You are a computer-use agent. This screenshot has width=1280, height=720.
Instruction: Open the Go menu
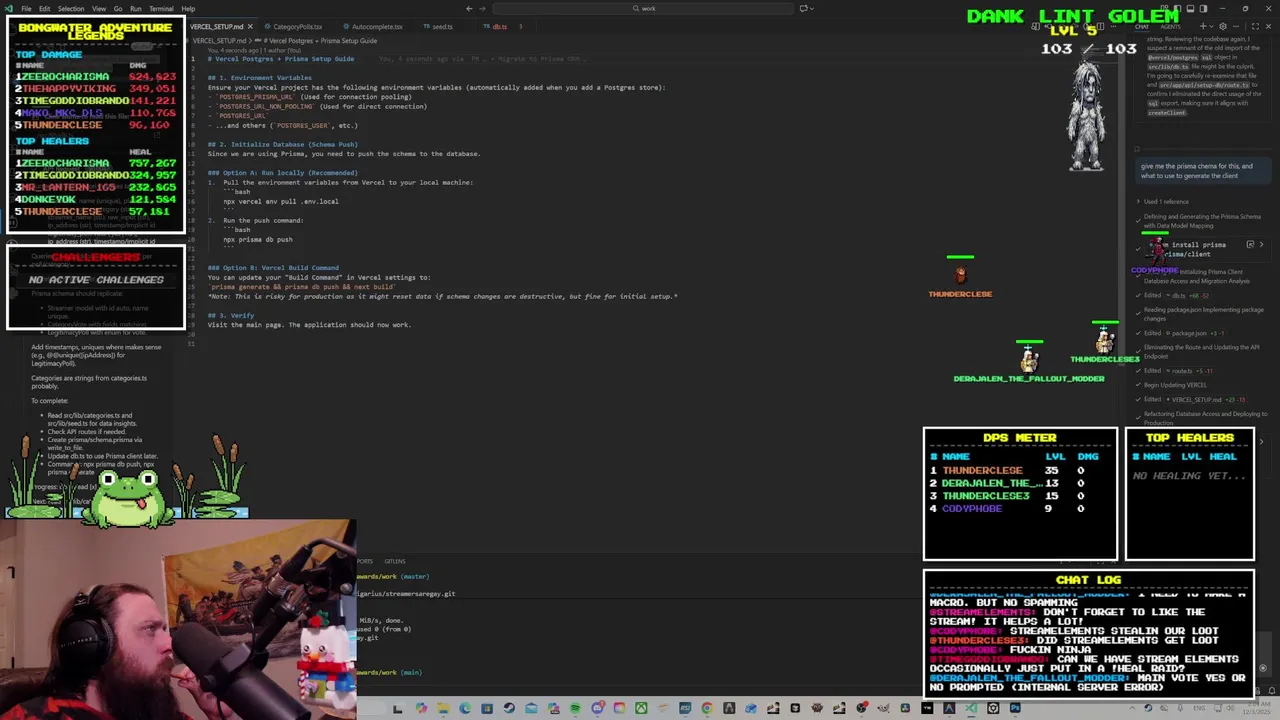pyautogui.click(x=118, y=8)
